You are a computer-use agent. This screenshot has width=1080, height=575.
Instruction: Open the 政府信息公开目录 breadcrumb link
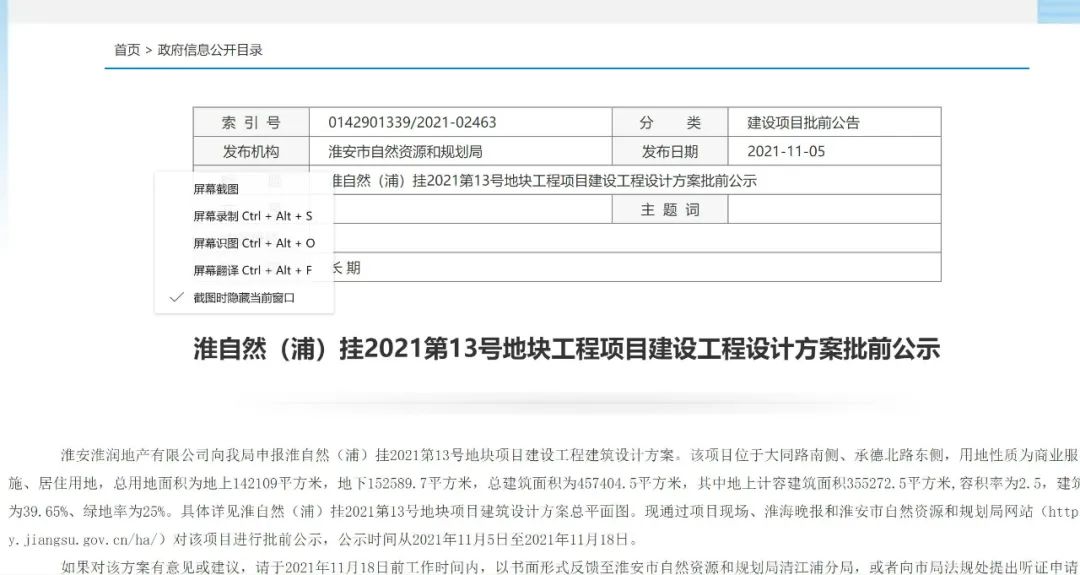click(210, 50)
